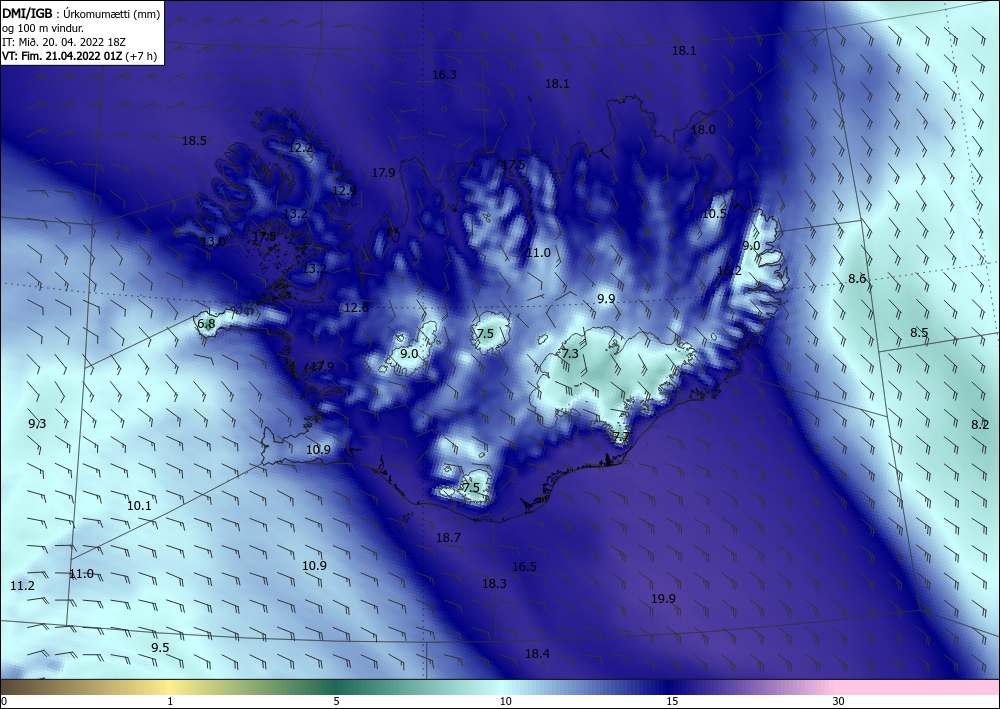Click the 16.5 value on the map
Screen dimensions: 1000x709
(524, 566)
